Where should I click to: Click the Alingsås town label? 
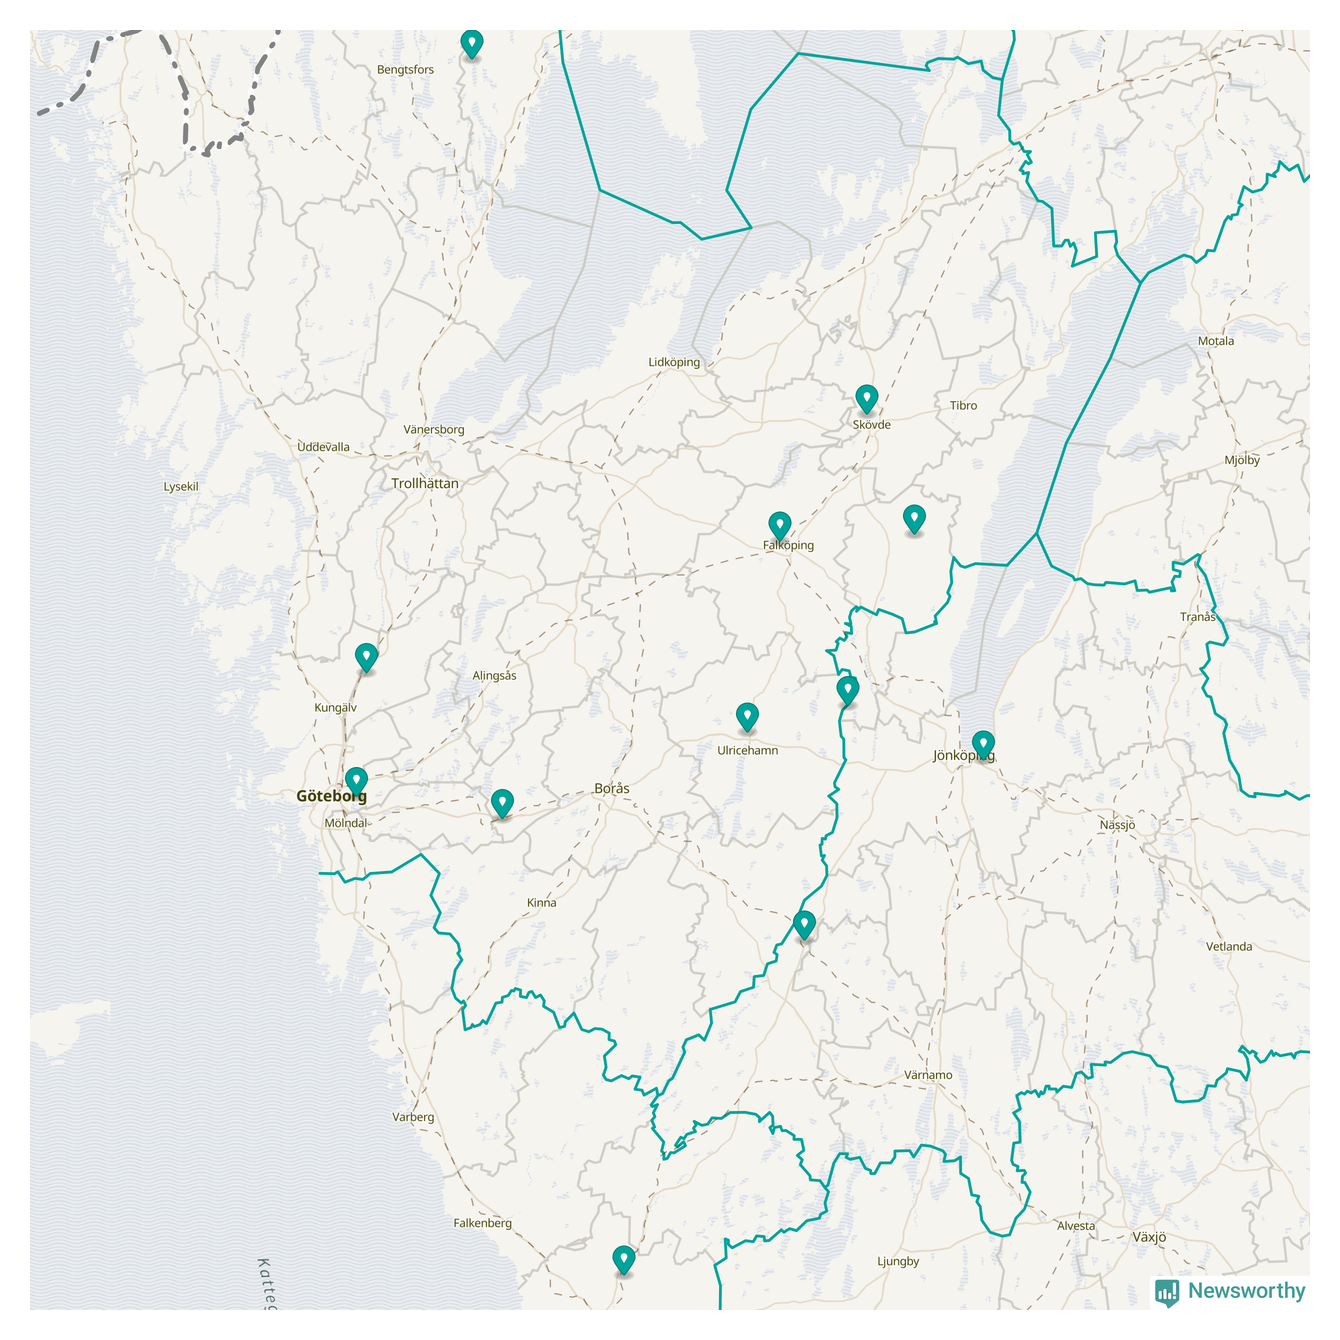click(x=495, y=676)
